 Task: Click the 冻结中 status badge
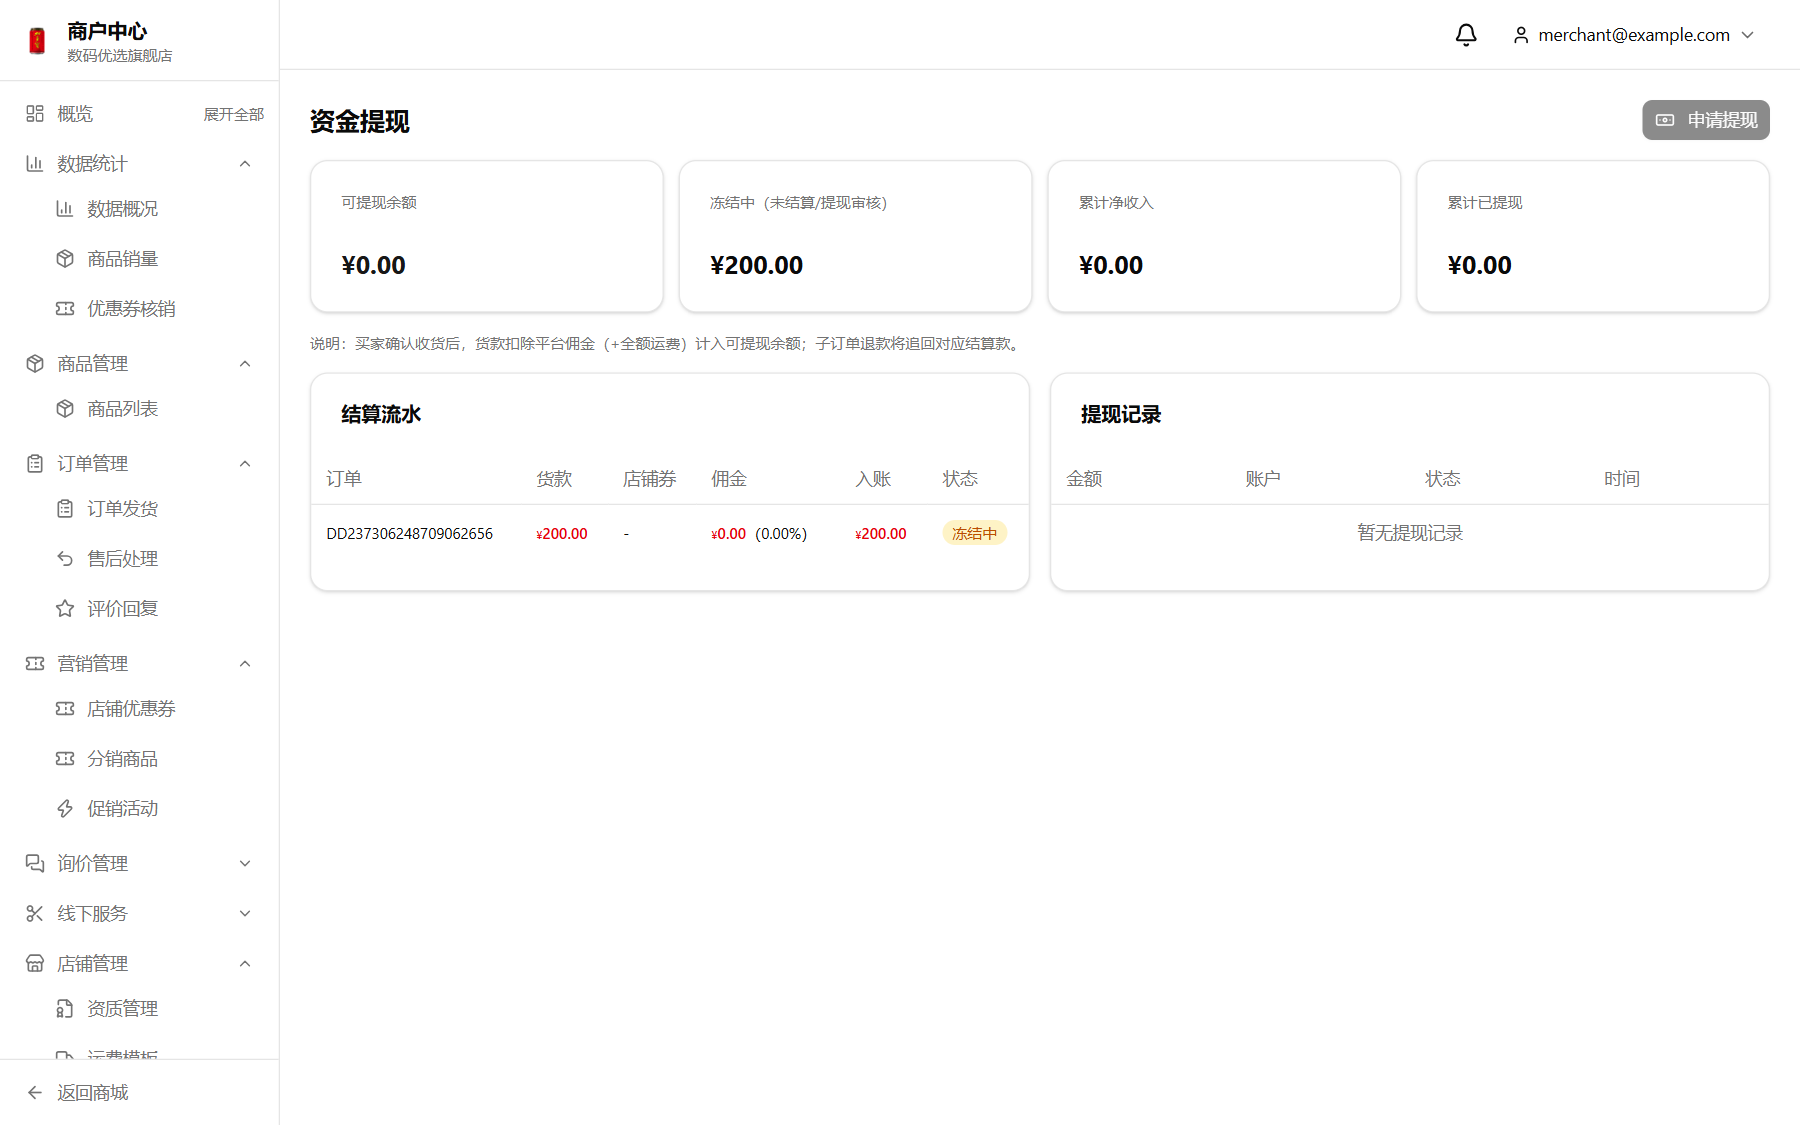(x=975, y=534)
